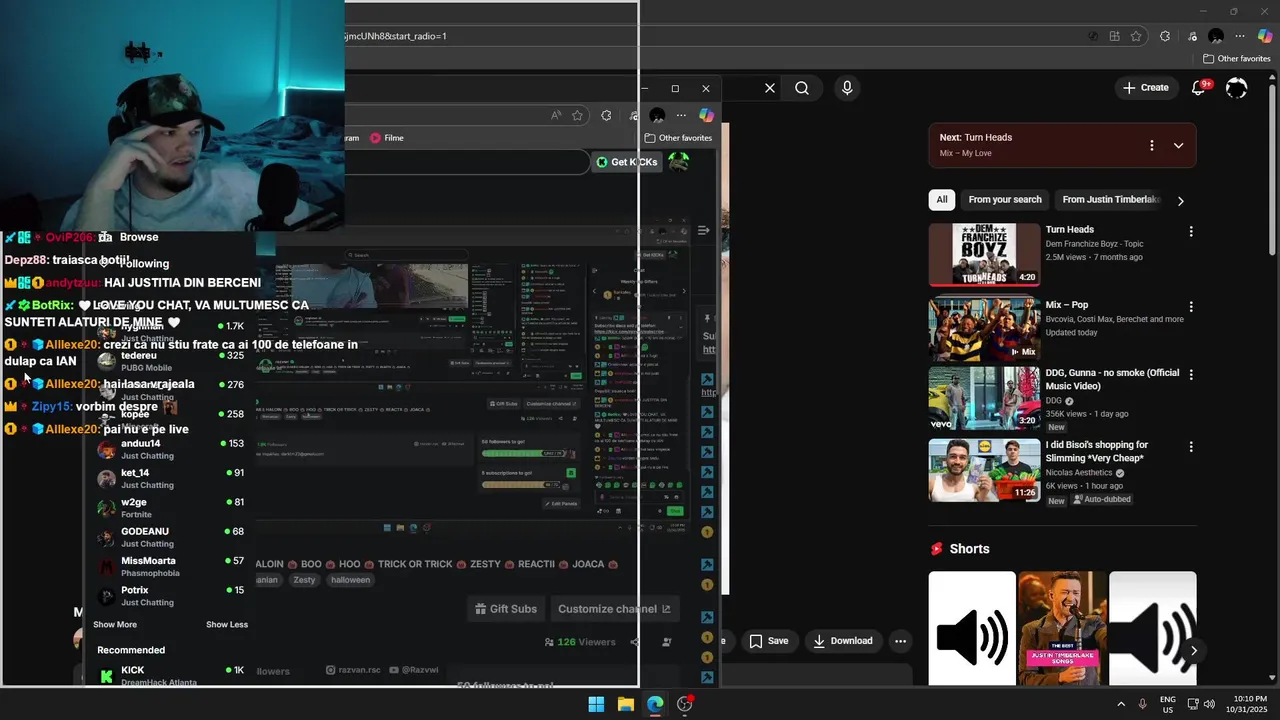Image resolution: width=1280 pixels, height=720 pixels.
Task: Open Copilot in the small Edge window
Action: click(x=706, y=116)
